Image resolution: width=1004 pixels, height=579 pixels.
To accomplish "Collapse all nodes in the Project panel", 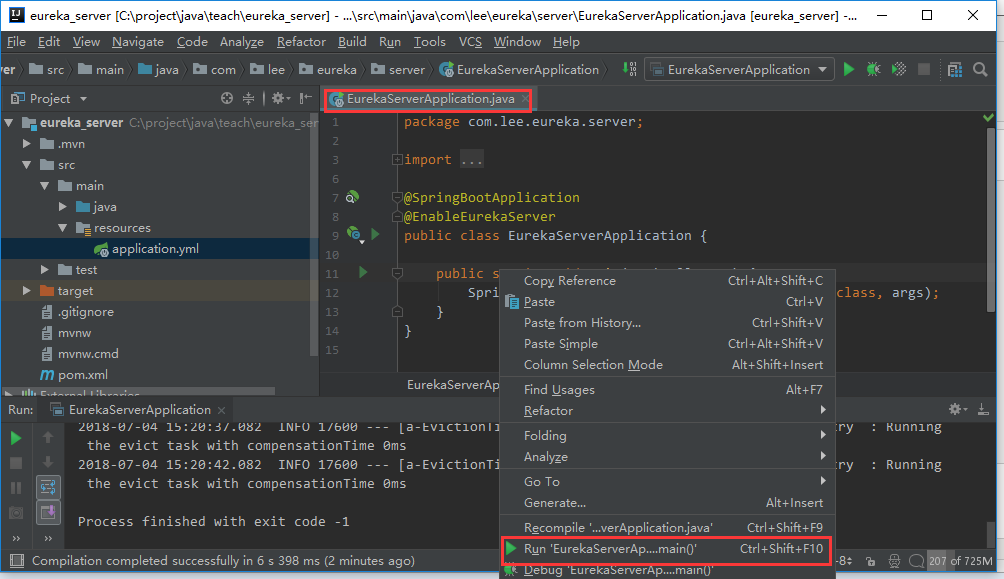I will tap(248, 98).
